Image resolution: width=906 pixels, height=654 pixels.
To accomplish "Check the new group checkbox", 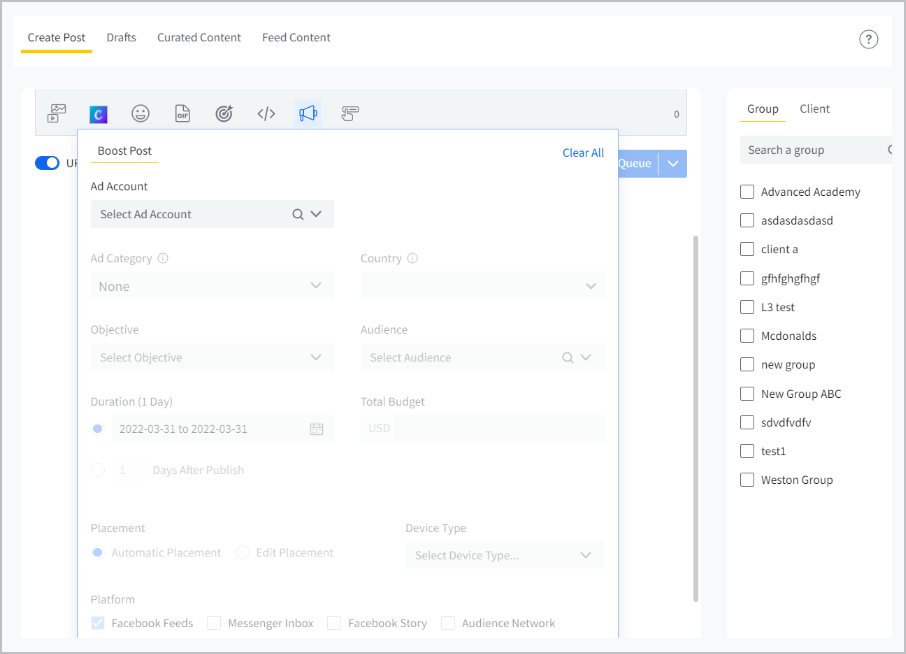I will click(x=747, y=365).
